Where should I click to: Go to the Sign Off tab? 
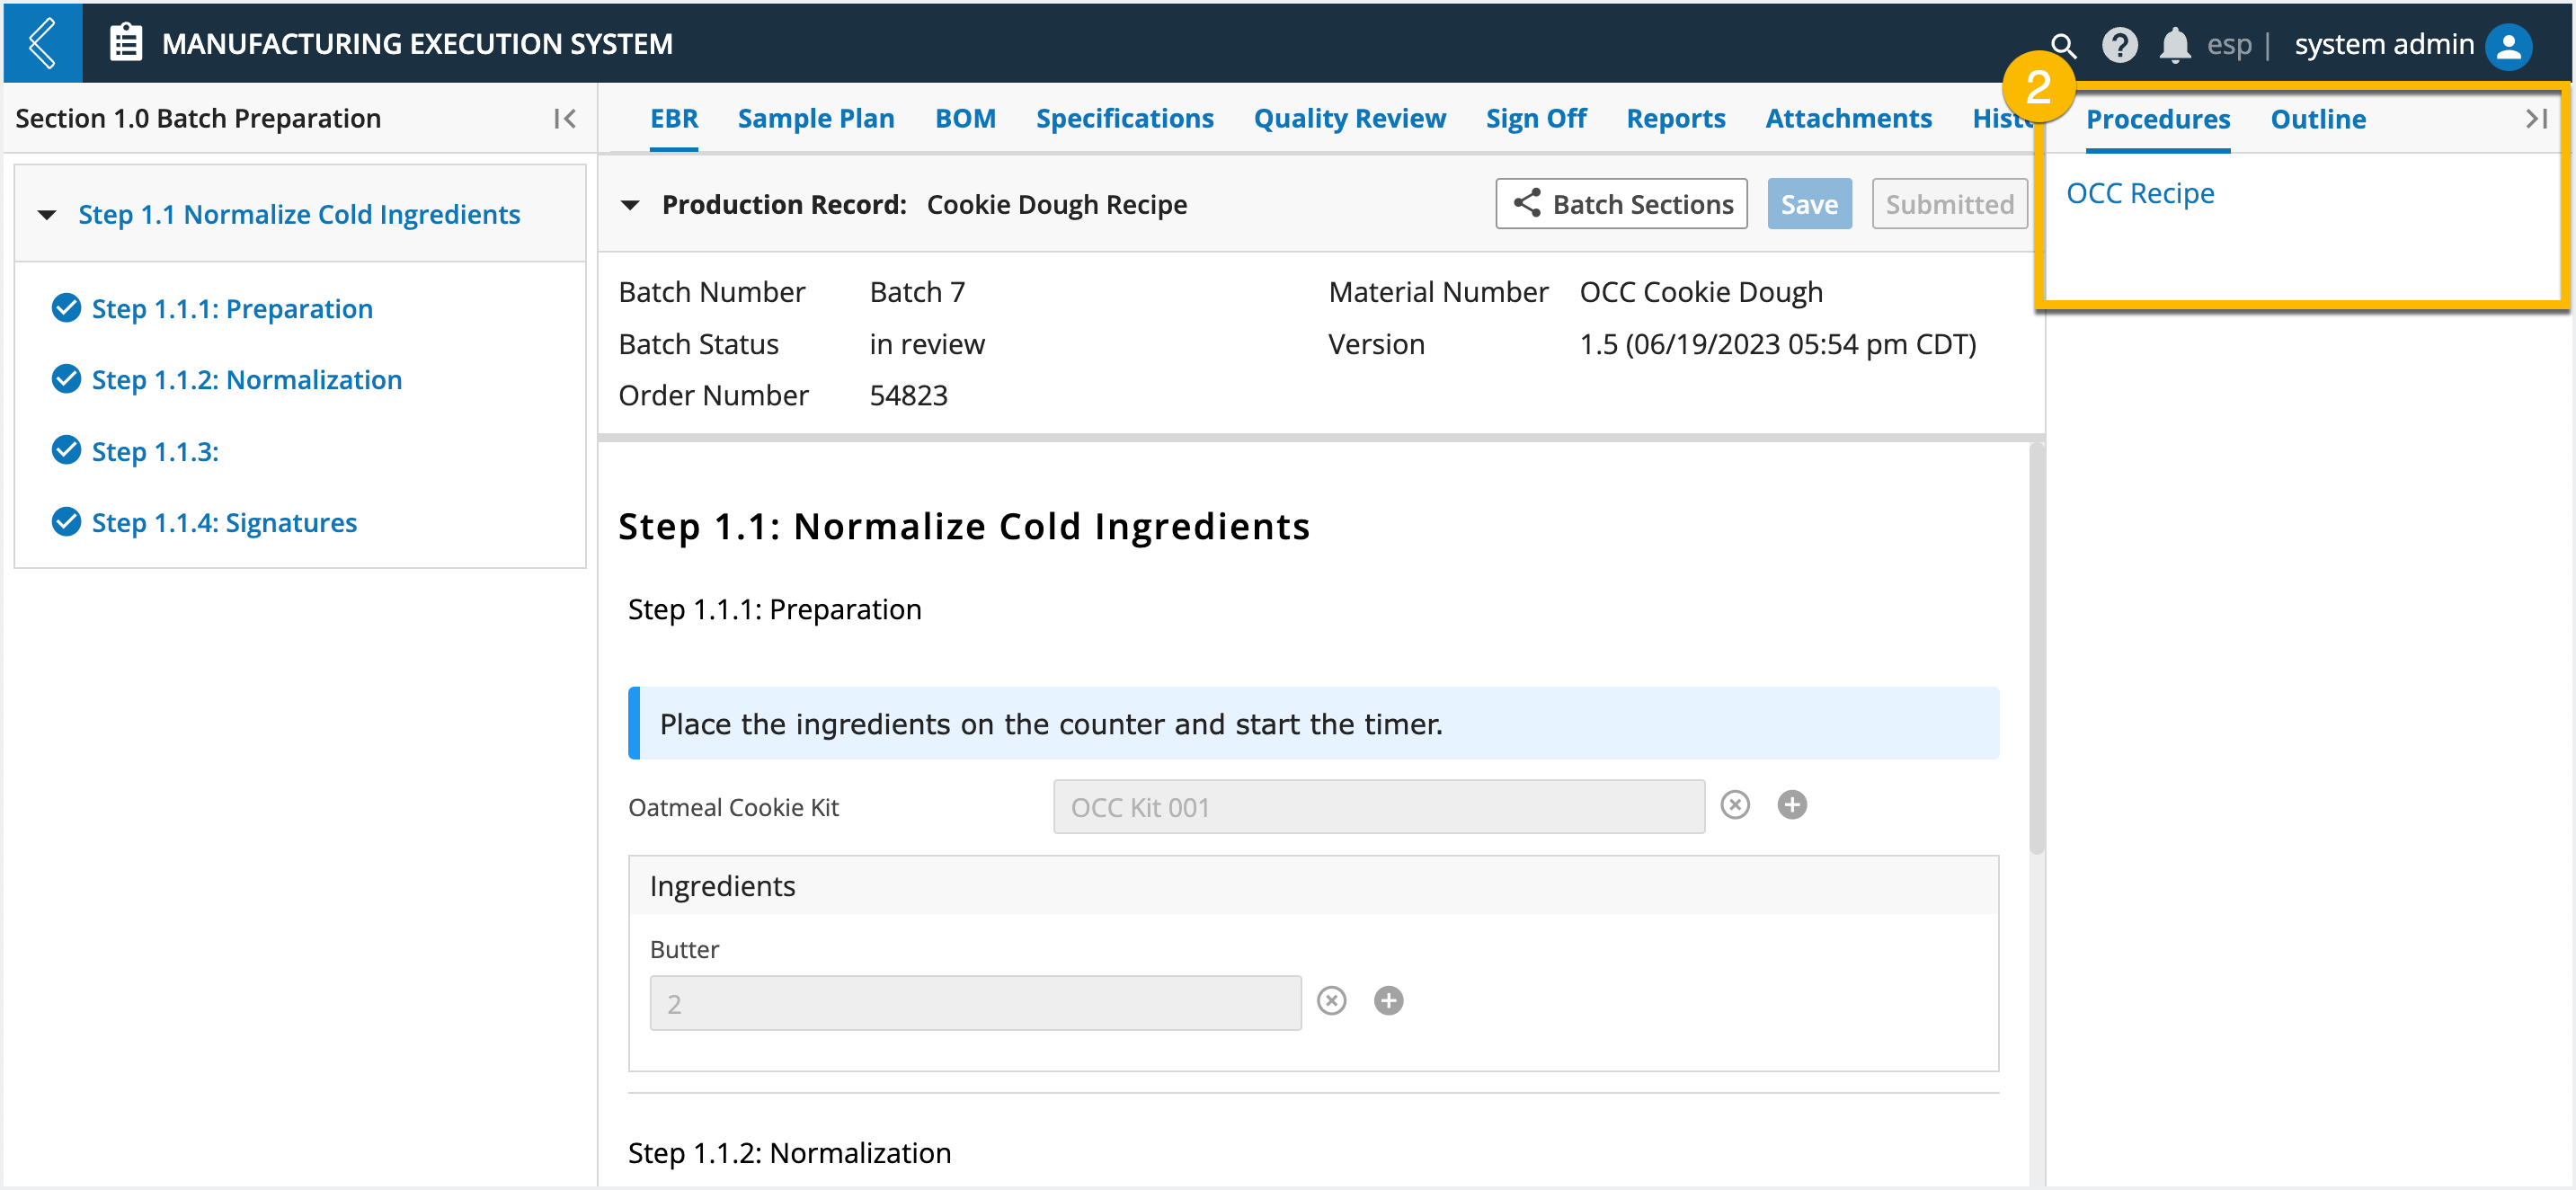1536,119
